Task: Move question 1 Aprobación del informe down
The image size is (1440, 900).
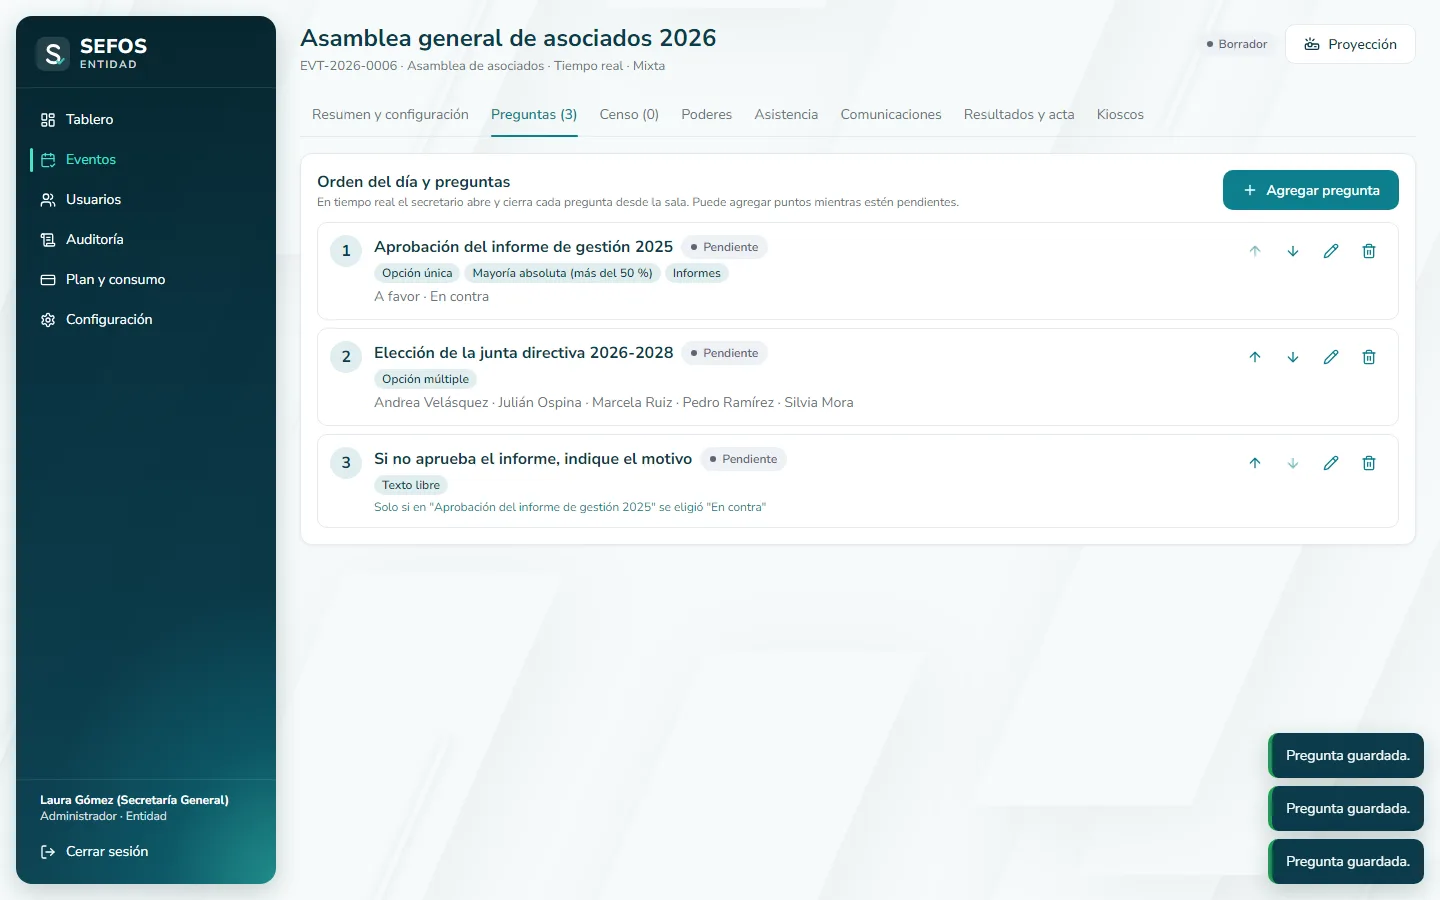Action: 1293,251
